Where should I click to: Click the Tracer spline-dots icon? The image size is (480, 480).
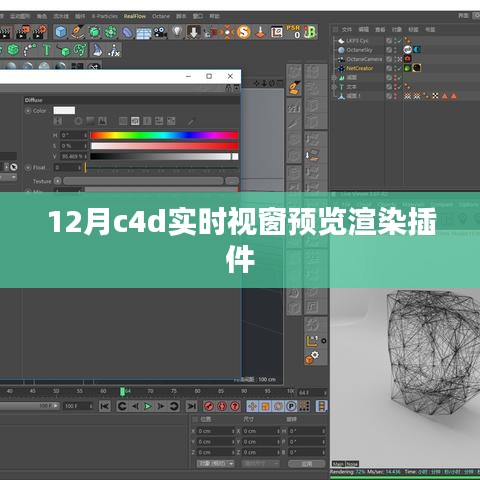click(x=30, y=50)
